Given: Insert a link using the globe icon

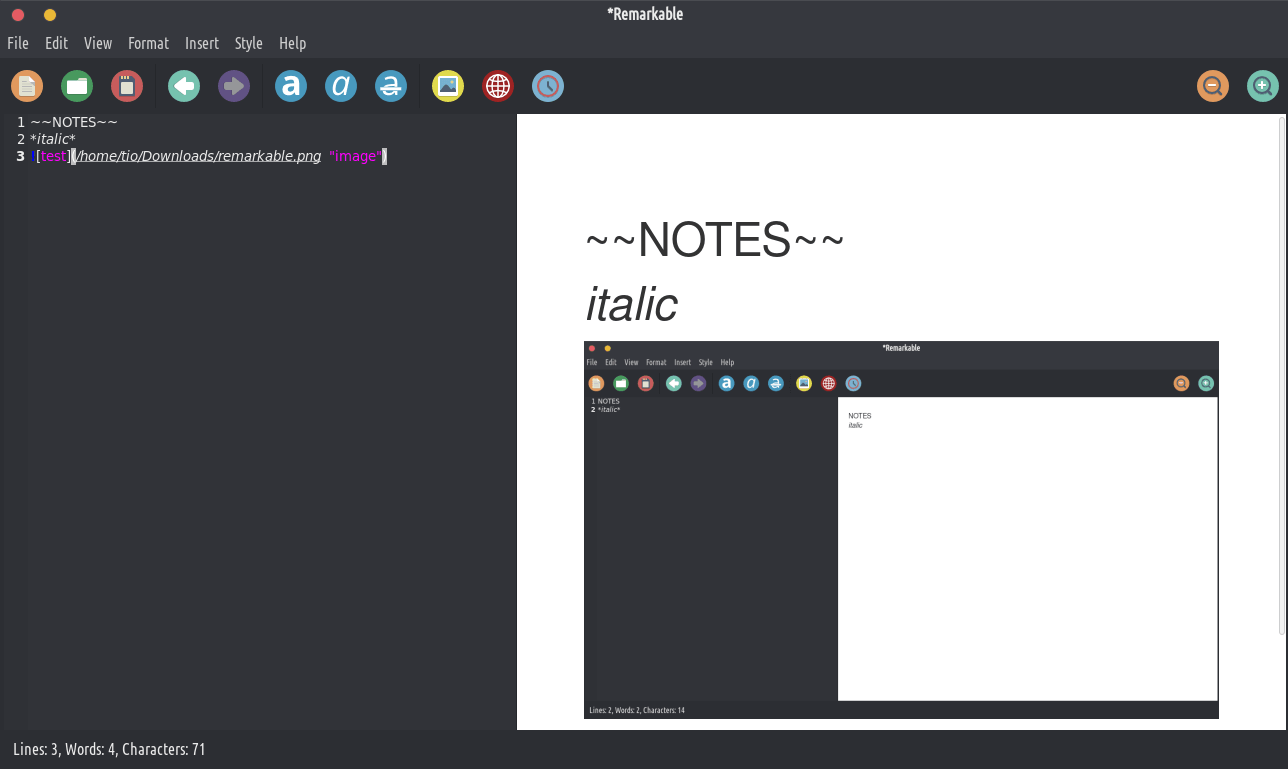Looking at the screenshot, I should click(x=498, y=86).
